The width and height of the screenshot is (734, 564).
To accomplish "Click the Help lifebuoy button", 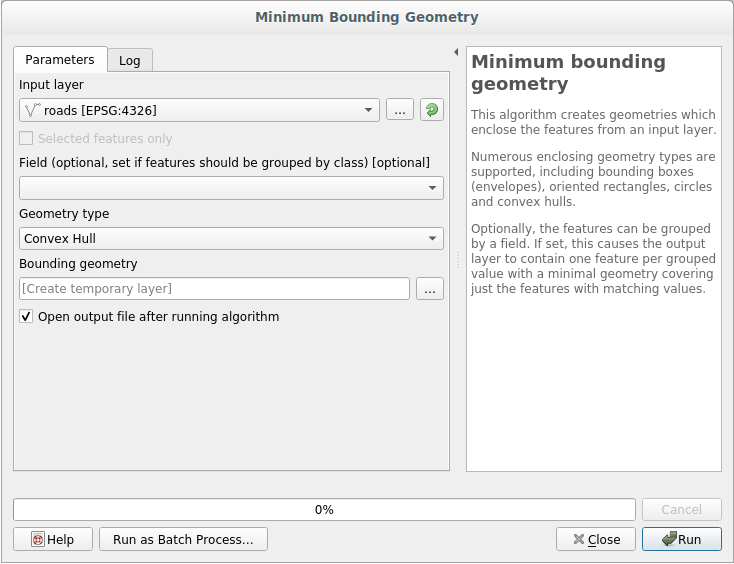I will coord(52,539).
